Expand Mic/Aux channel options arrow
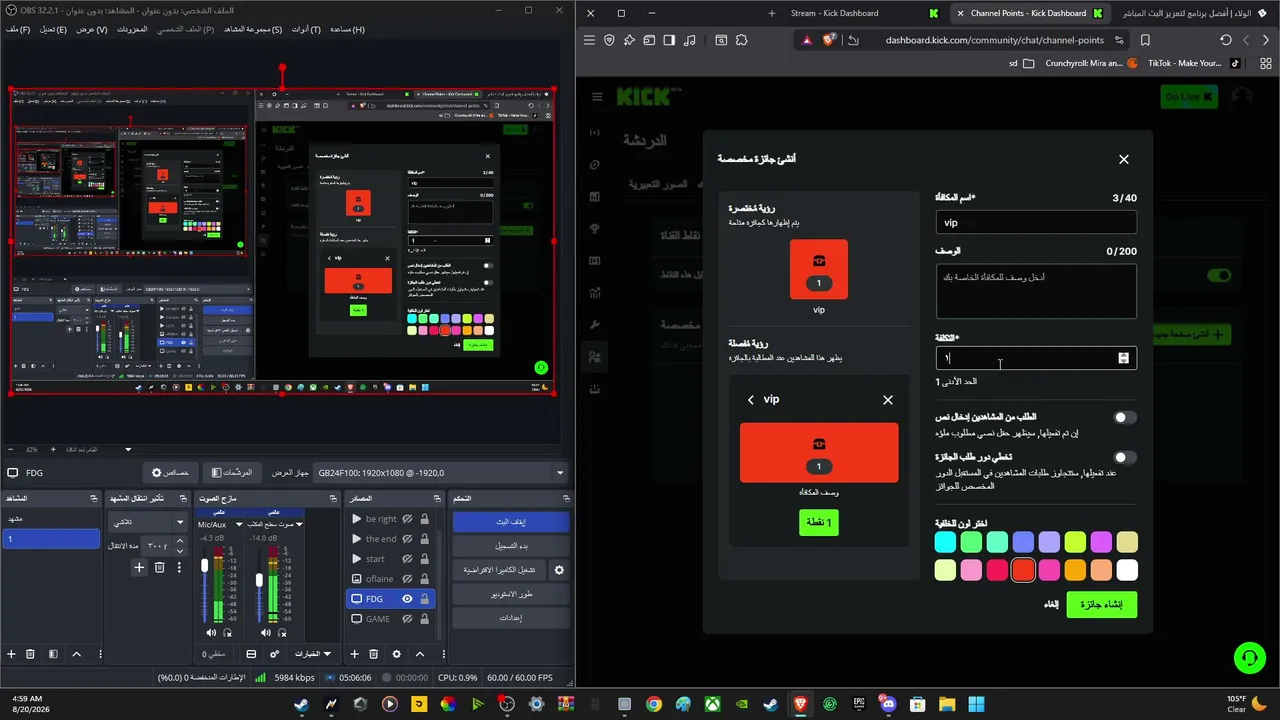1280x720 pixels. [239, 524]
